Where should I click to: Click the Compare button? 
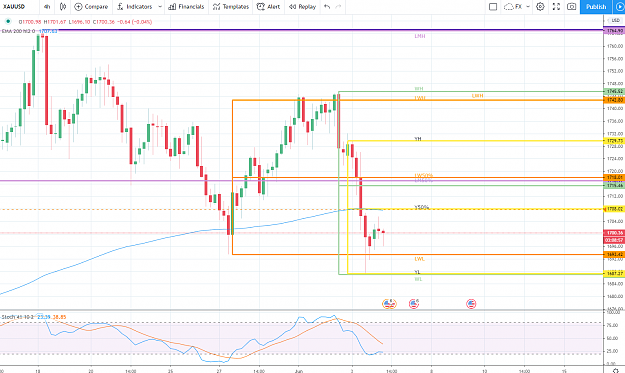click(91, 6)
